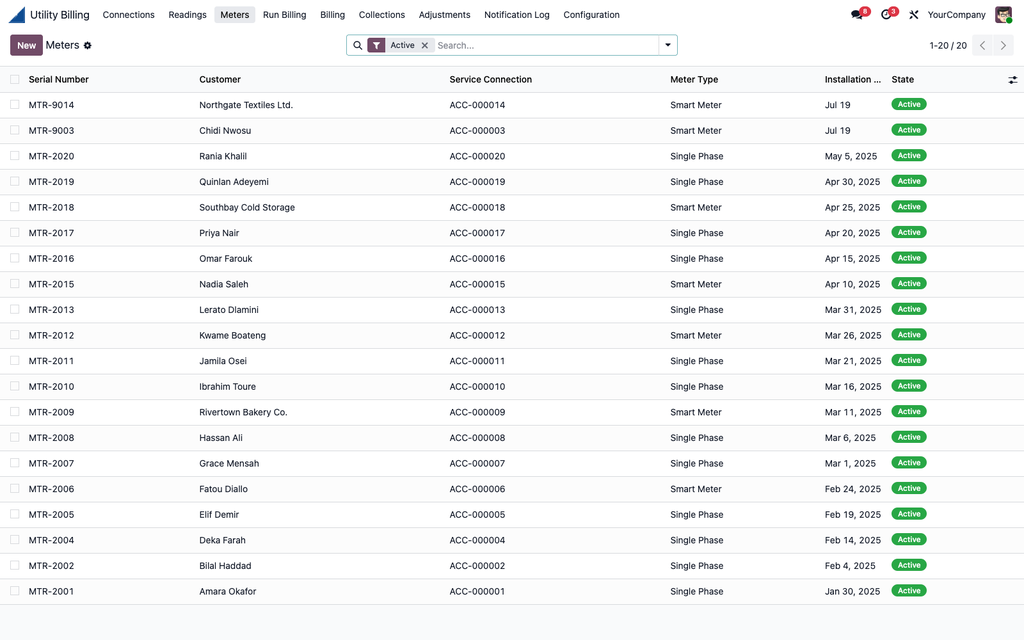Open the YourCompany company switcher
Screen dimensions: 1024x640
coord(956,14)
